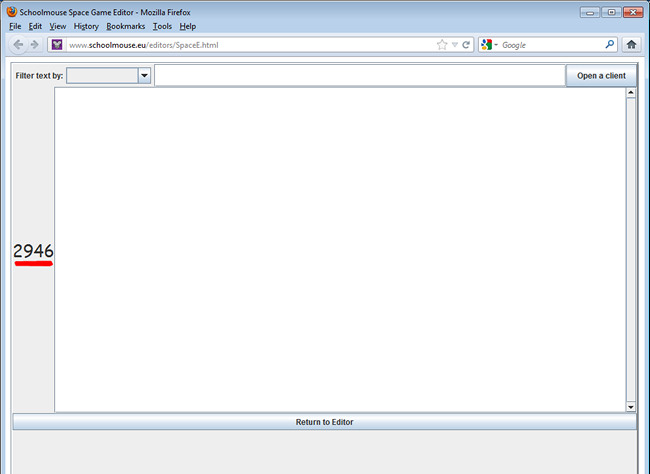Click the Google search input box
650x474 pixels.
coord(550,45)
